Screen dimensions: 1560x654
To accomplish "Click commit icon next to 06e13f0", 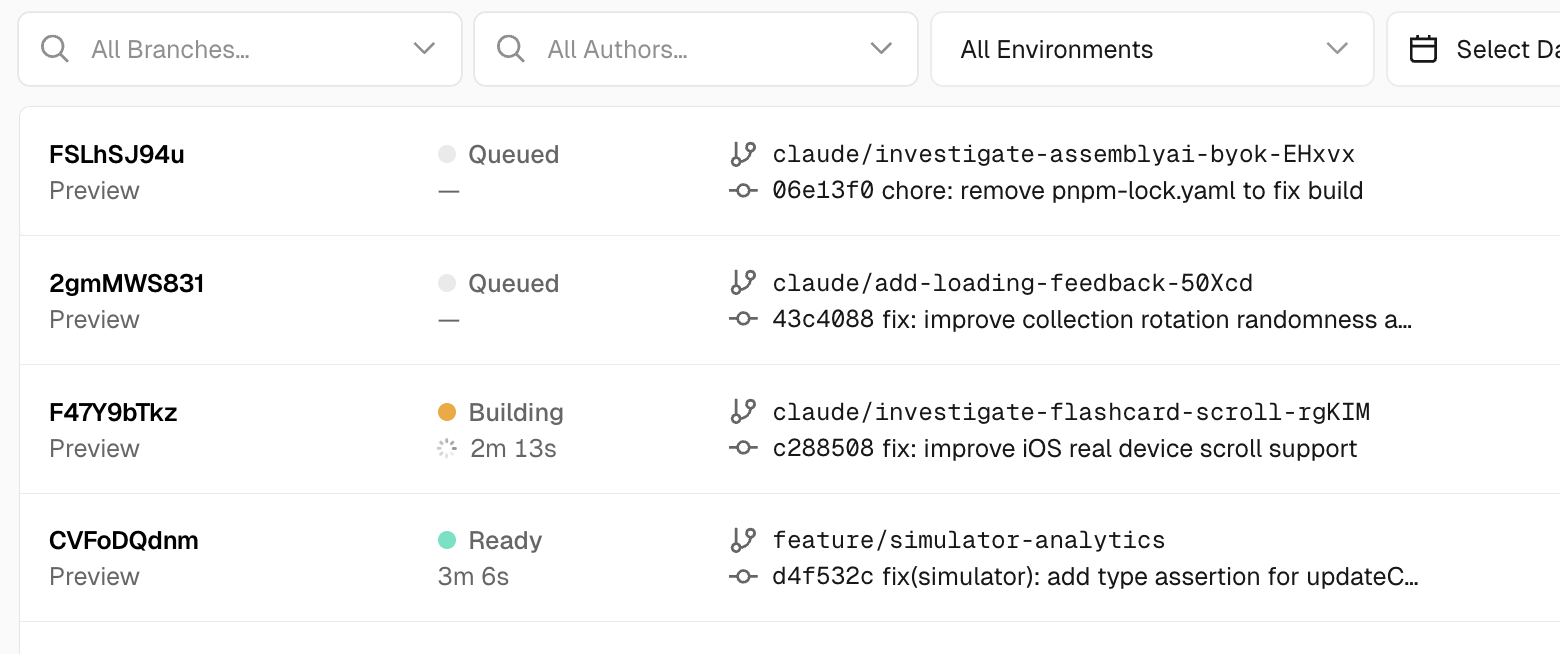I will (742, 191).
